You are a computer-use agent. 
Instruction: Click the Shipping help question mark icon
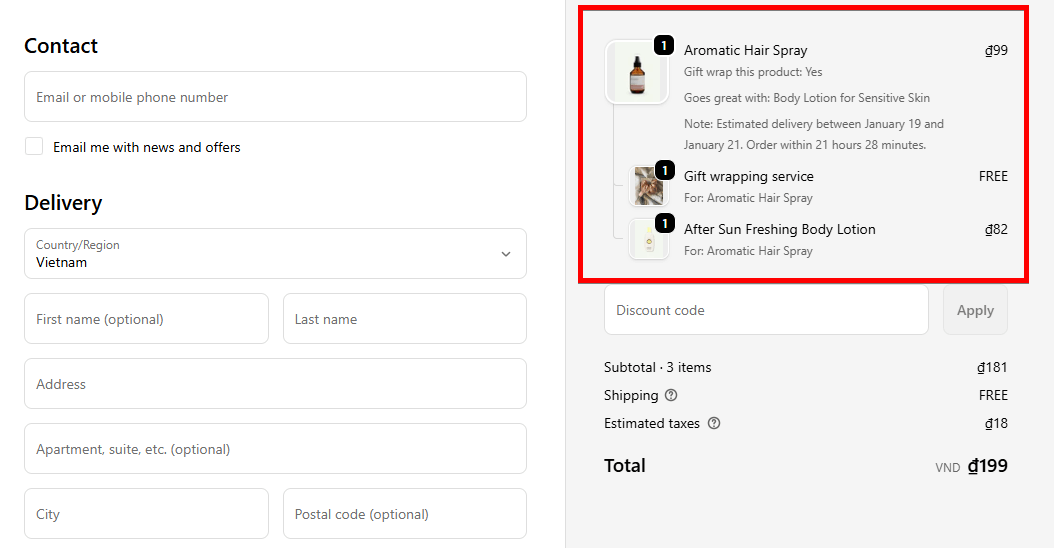click(x=671, y=395)
